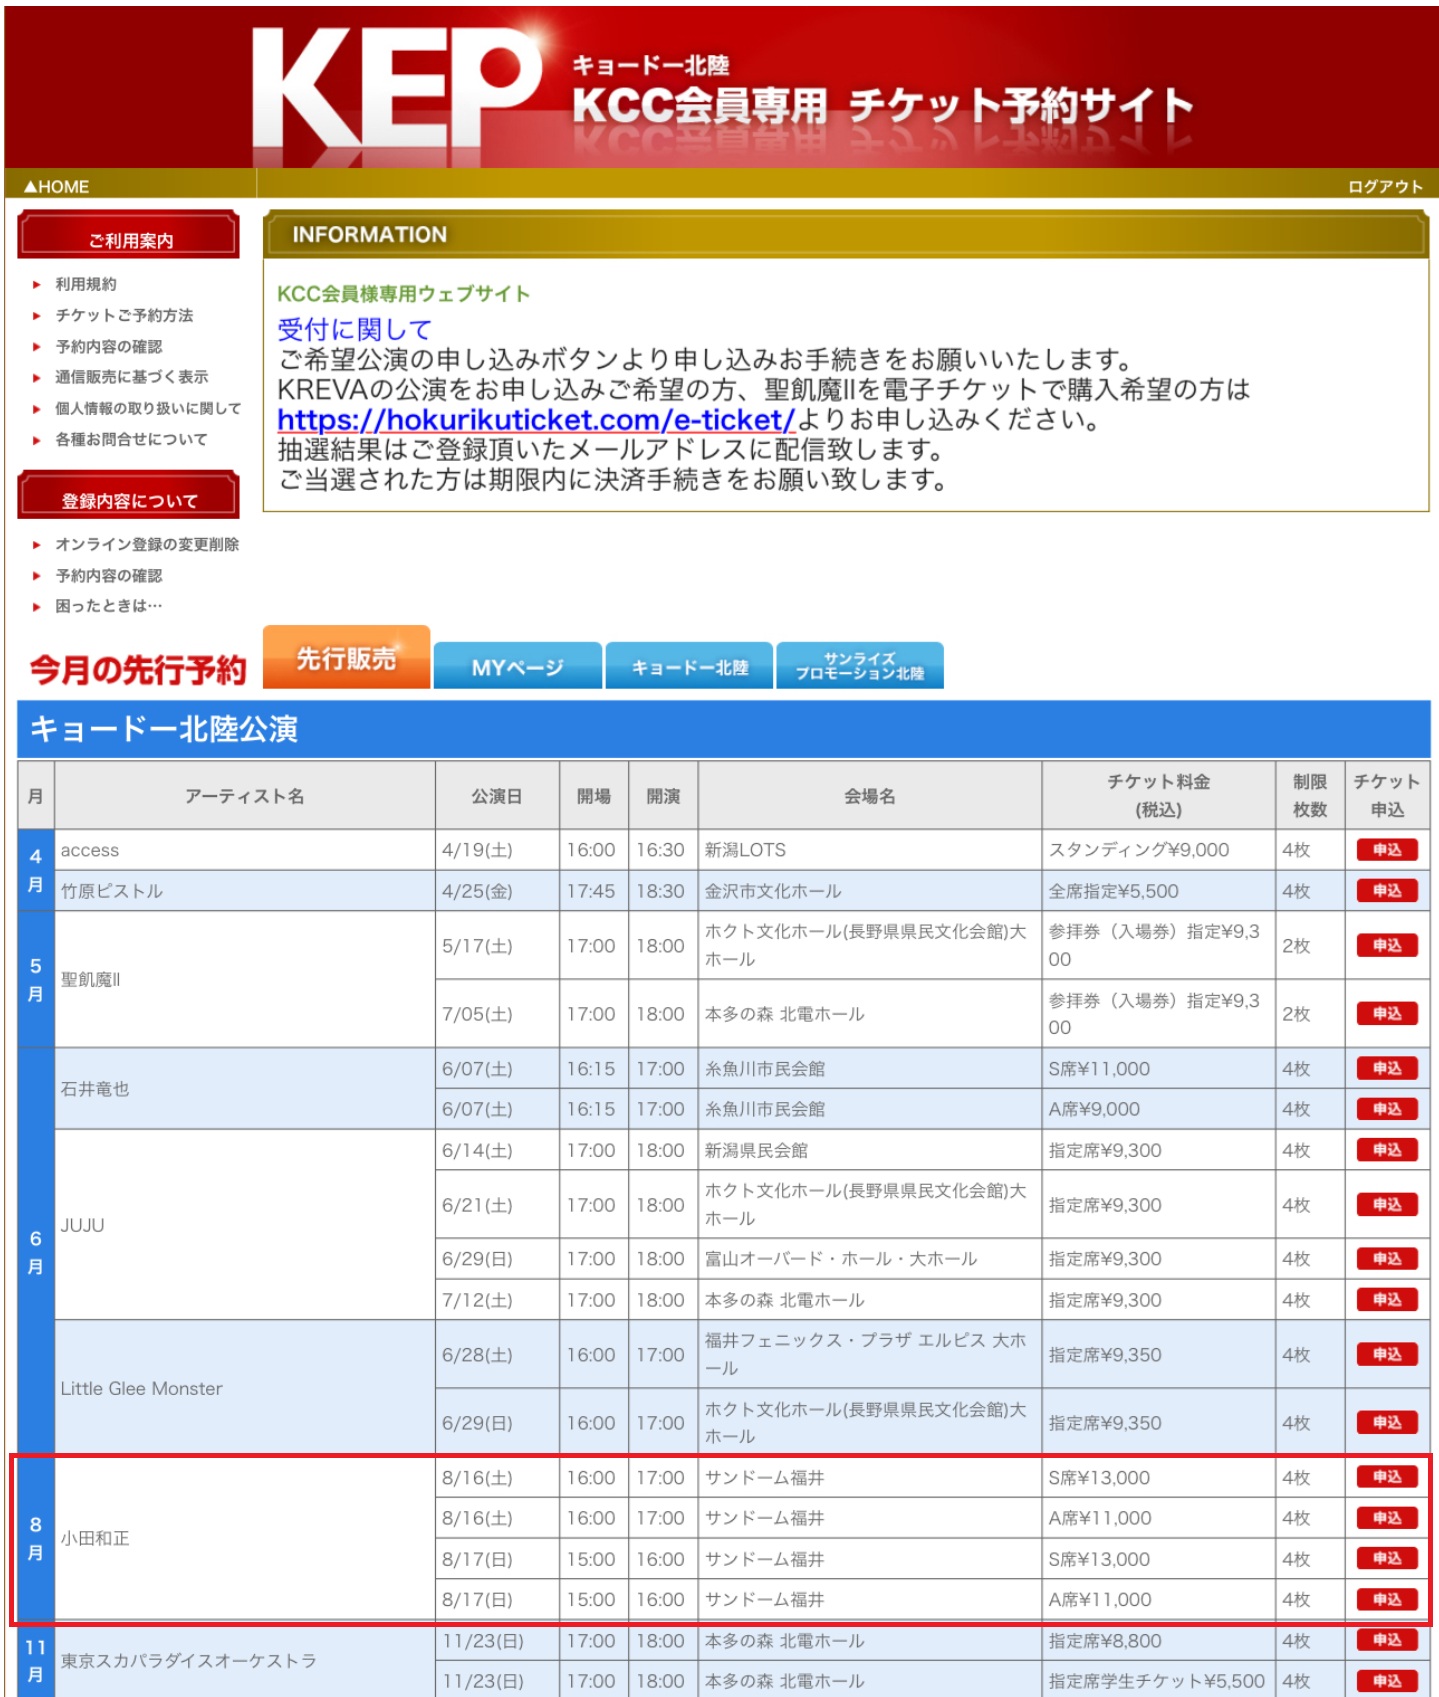Open 予約内容の確認 under 登録内容について
Viewport: 1439px width, 1697px height.
click(x=108, y=575)
